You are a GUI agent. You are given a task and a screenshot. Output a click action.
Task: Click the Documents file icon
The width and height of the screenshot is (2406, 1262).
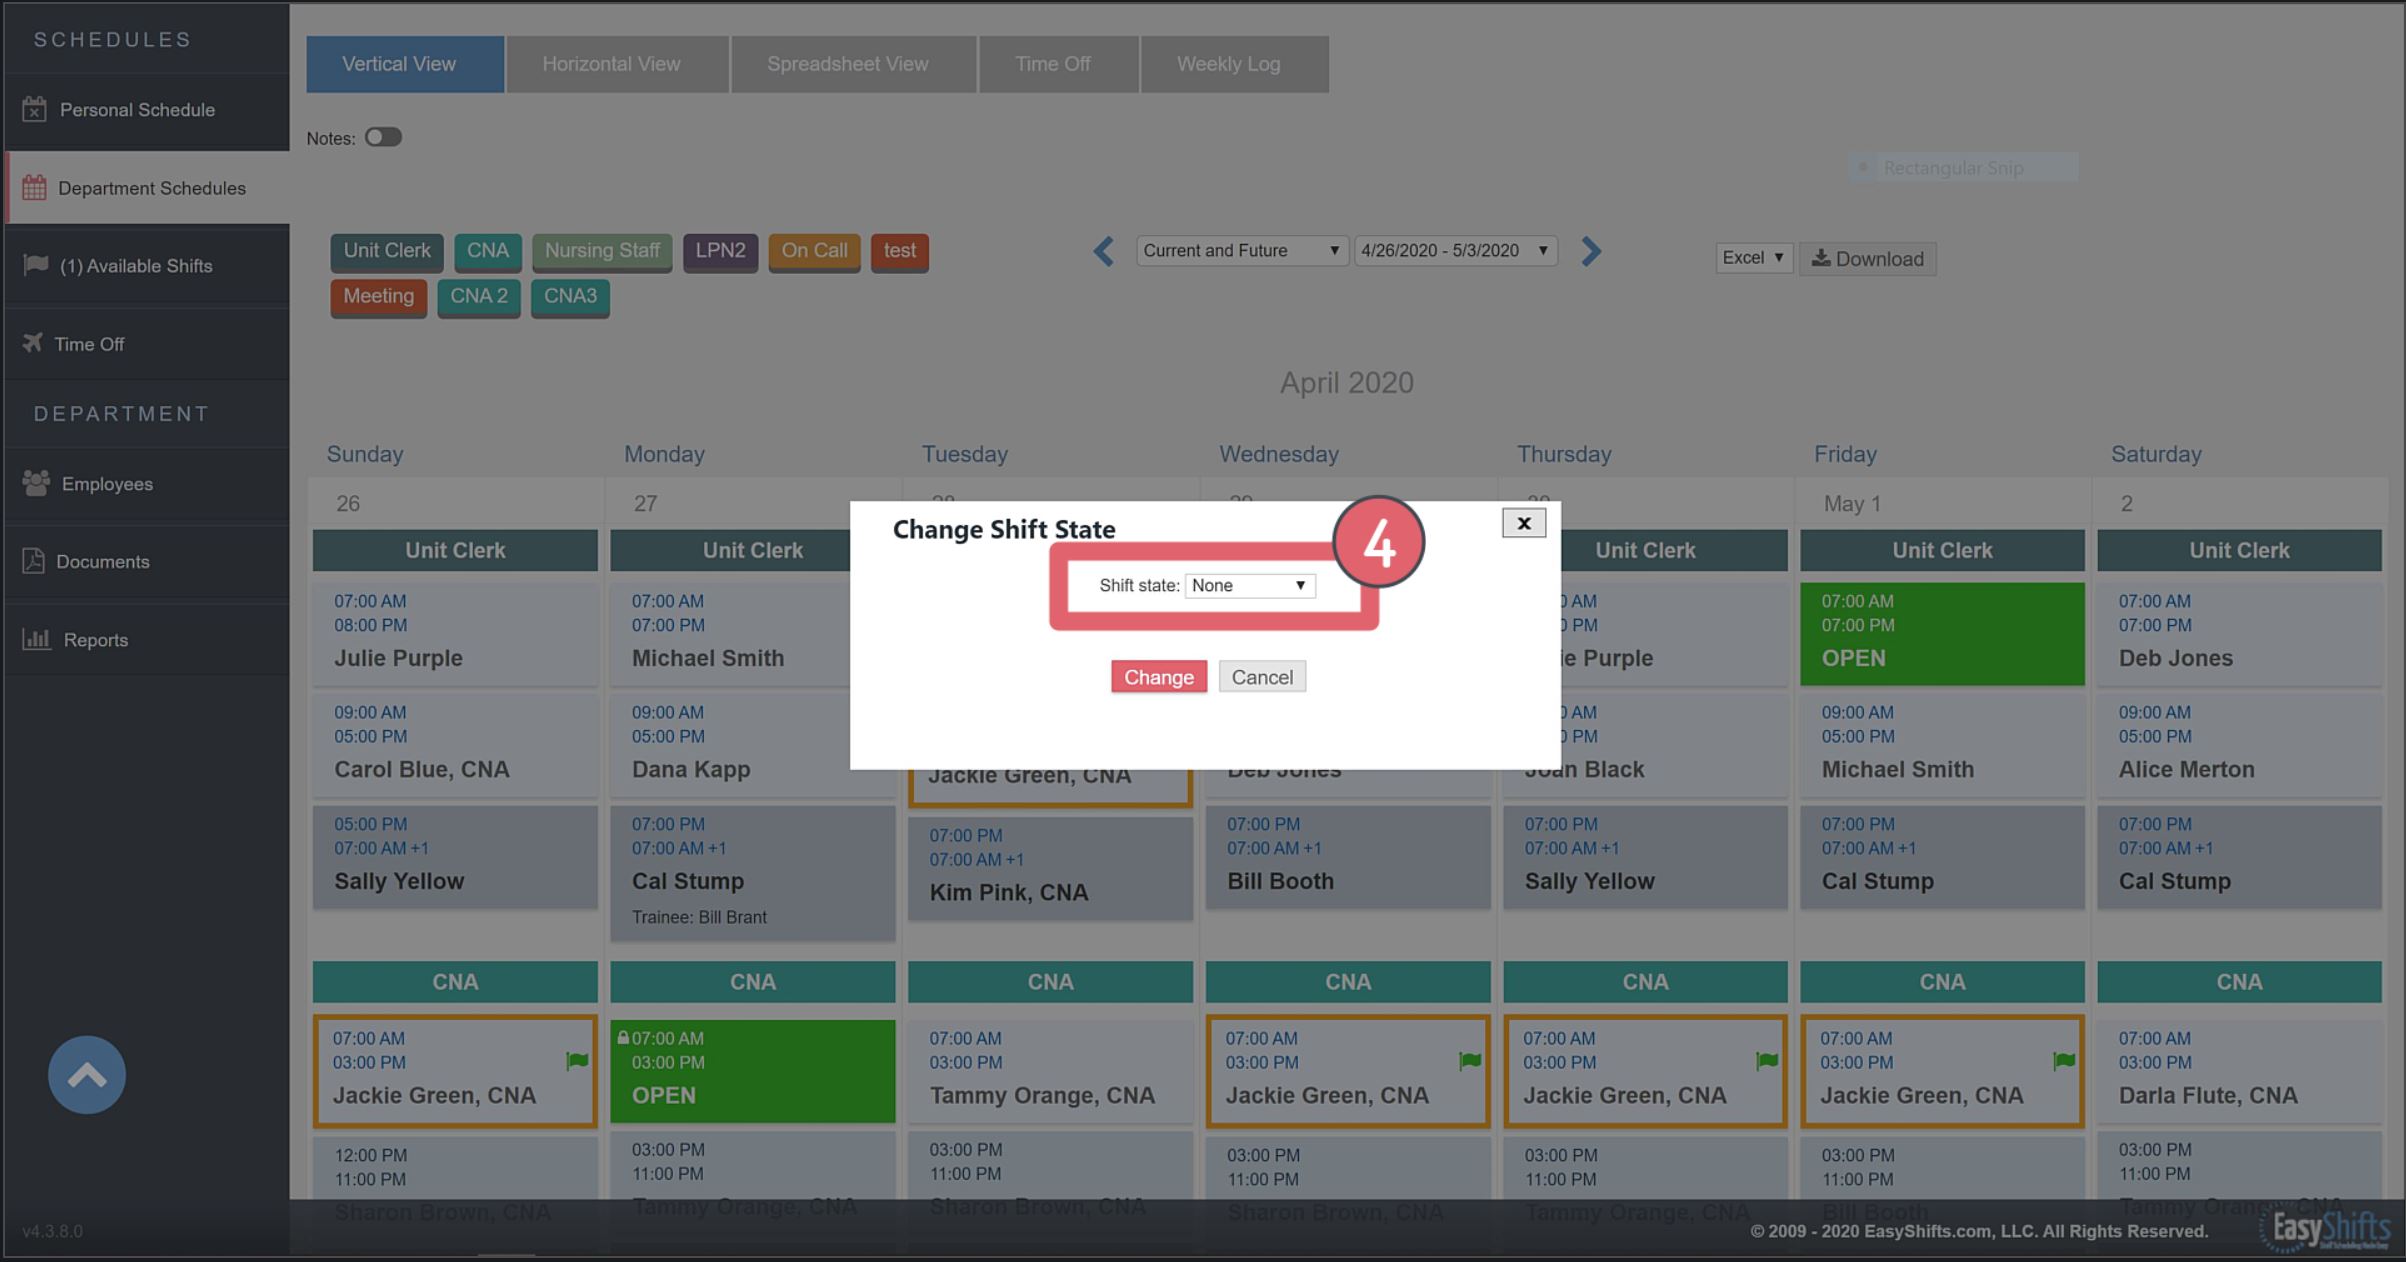pos(33,561)
